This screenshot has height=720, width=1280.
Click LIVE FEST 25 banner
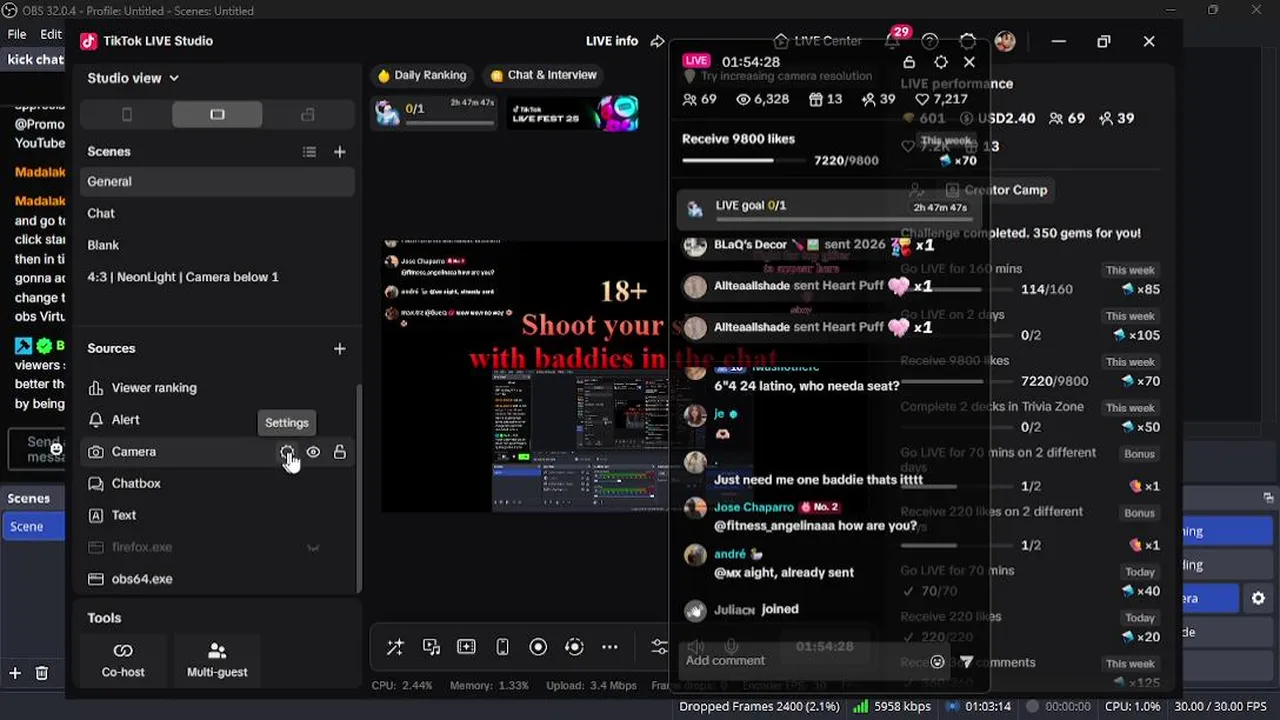(573, 113)
